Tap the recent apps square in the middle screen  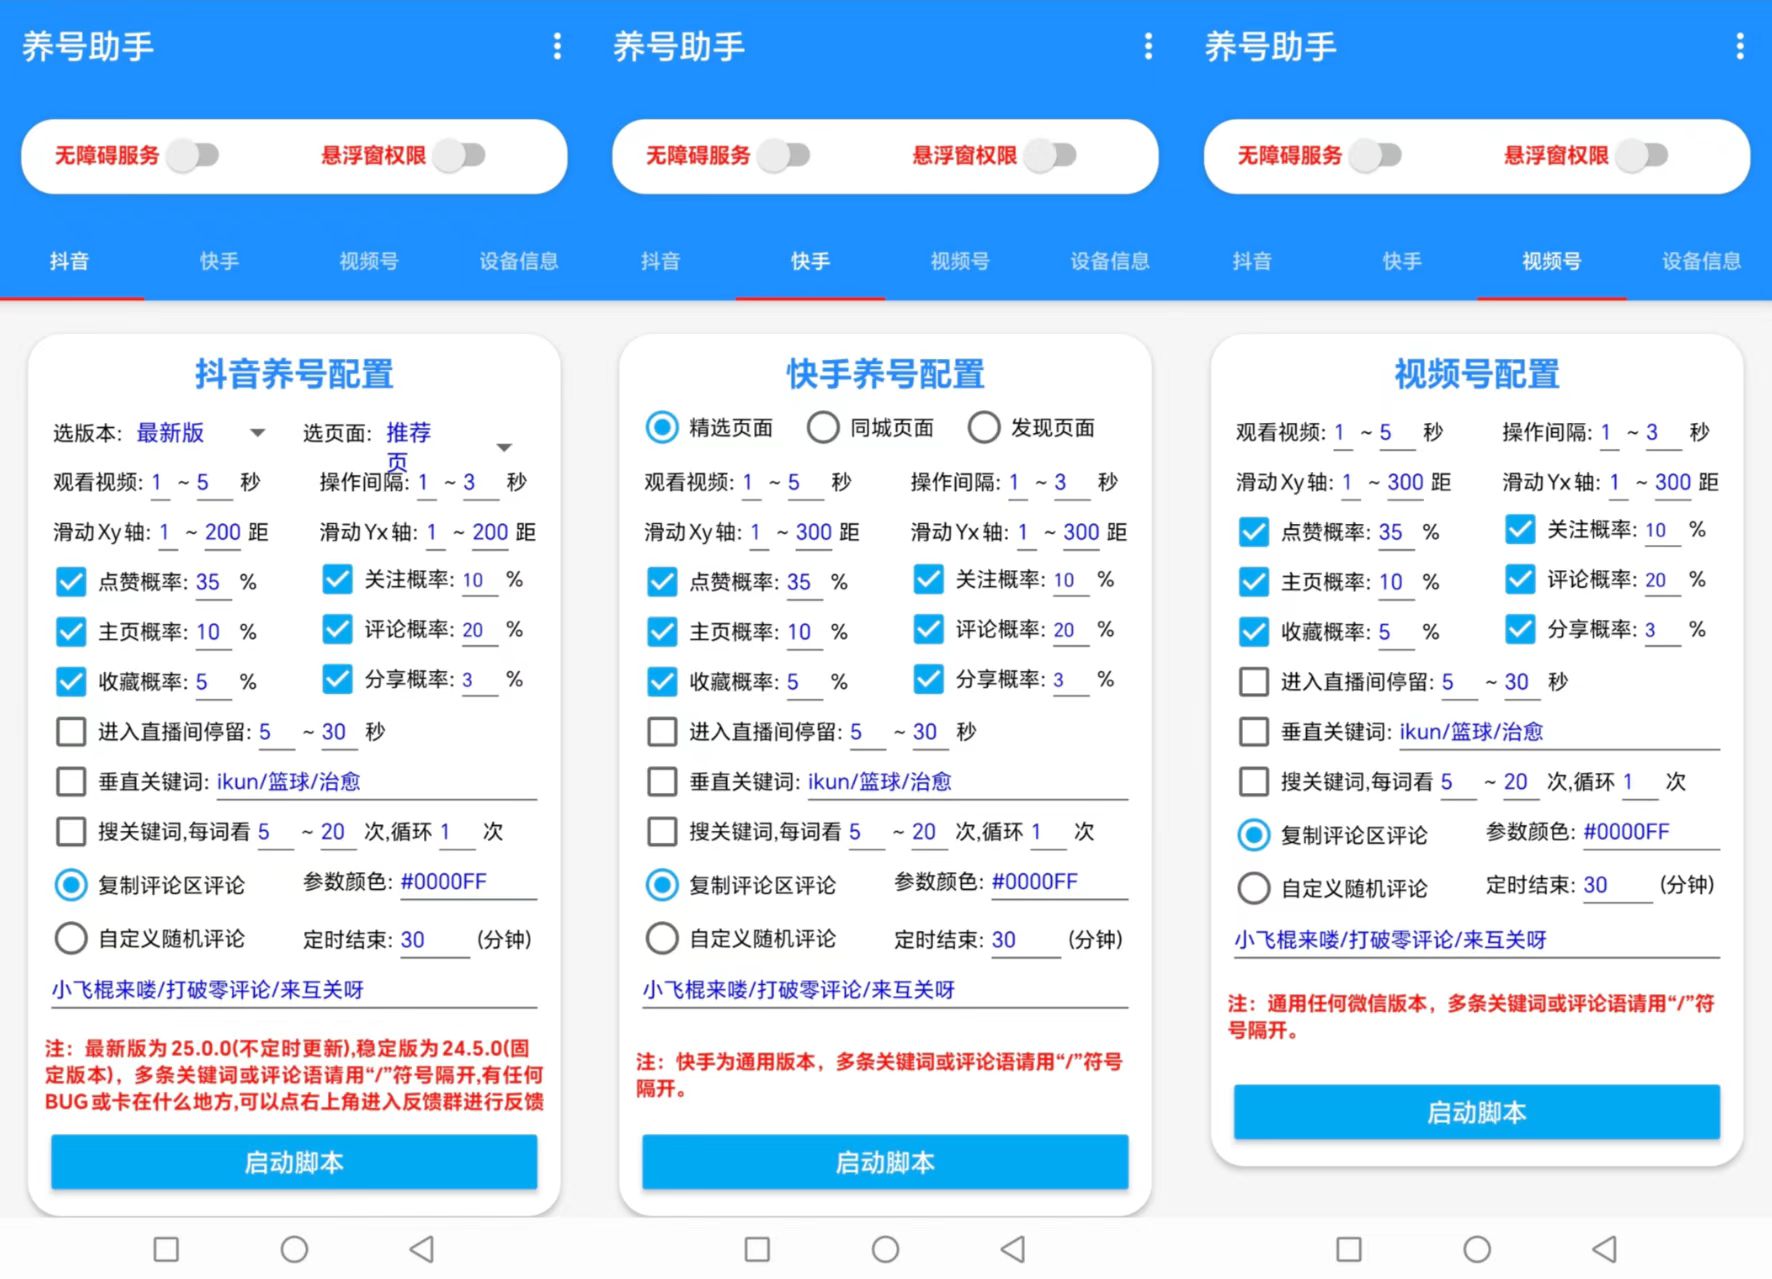pos(757,1249)
